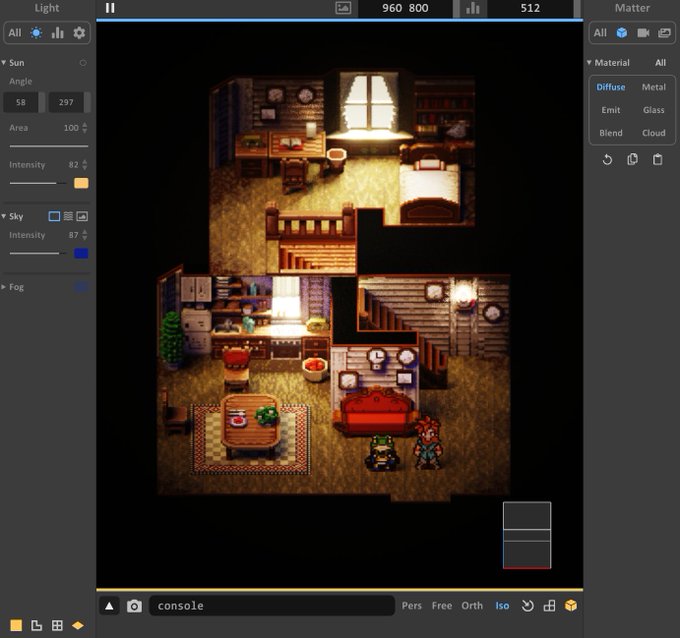Screen dimensions: 680x638
Task: Copy the material settings
Action: 632,160
